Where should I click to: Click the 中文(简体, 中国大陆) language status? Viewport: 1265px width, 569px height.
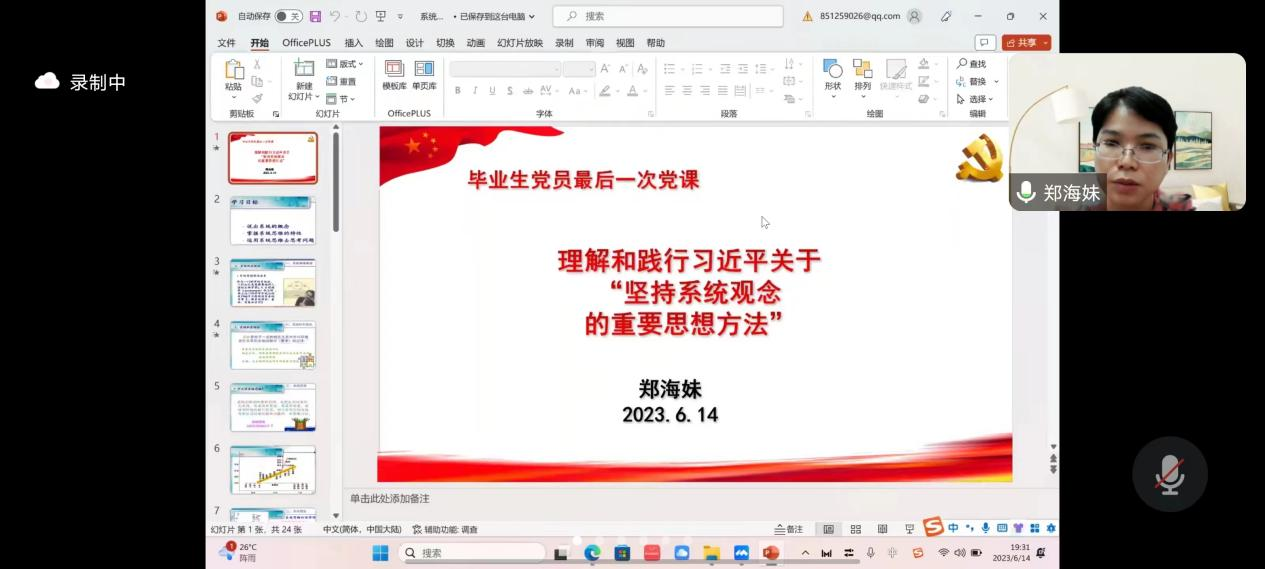[362, 529]
